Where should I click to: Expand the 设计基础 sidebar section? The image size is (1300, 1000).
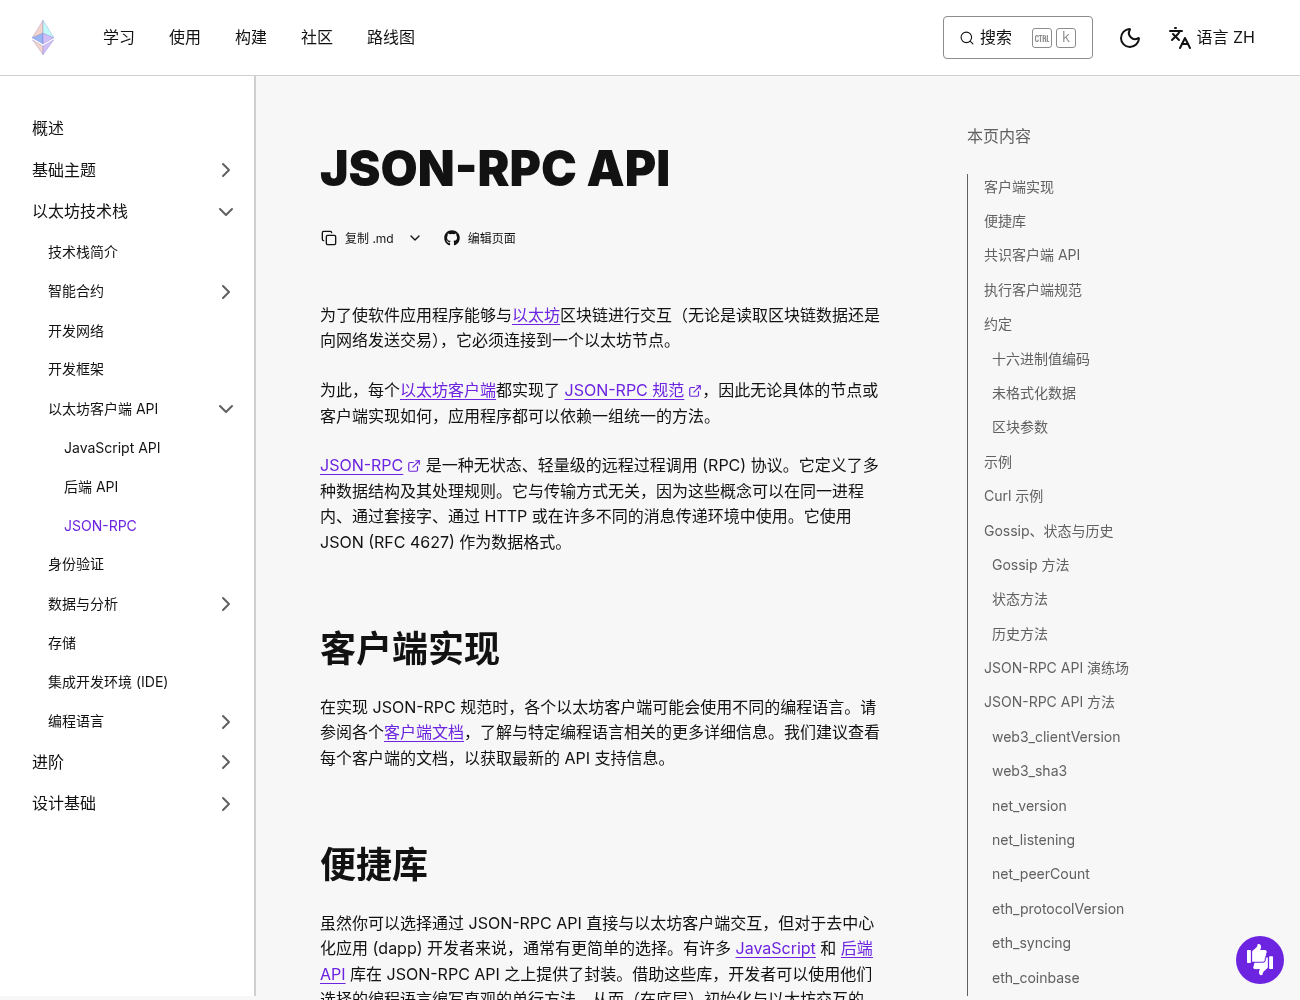(x=226, y=804)
